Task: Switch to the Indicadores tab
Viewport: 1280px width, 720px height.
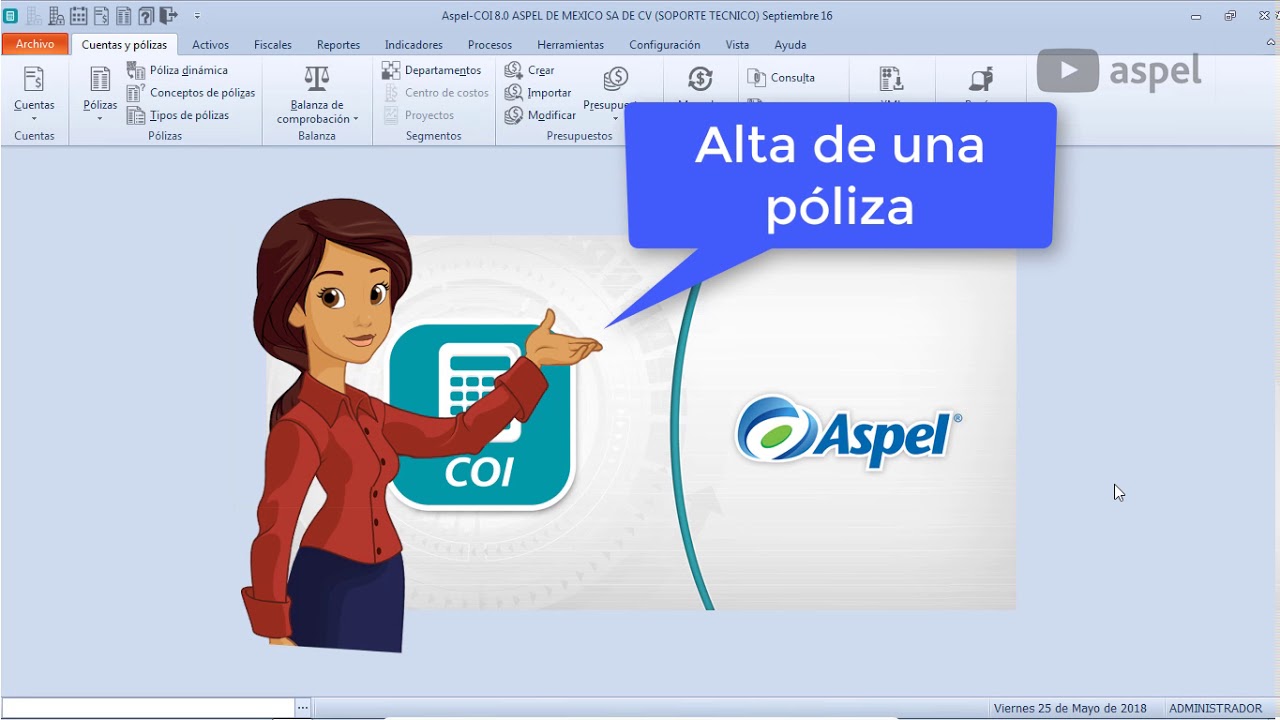Action: click(x=413, y=45)
